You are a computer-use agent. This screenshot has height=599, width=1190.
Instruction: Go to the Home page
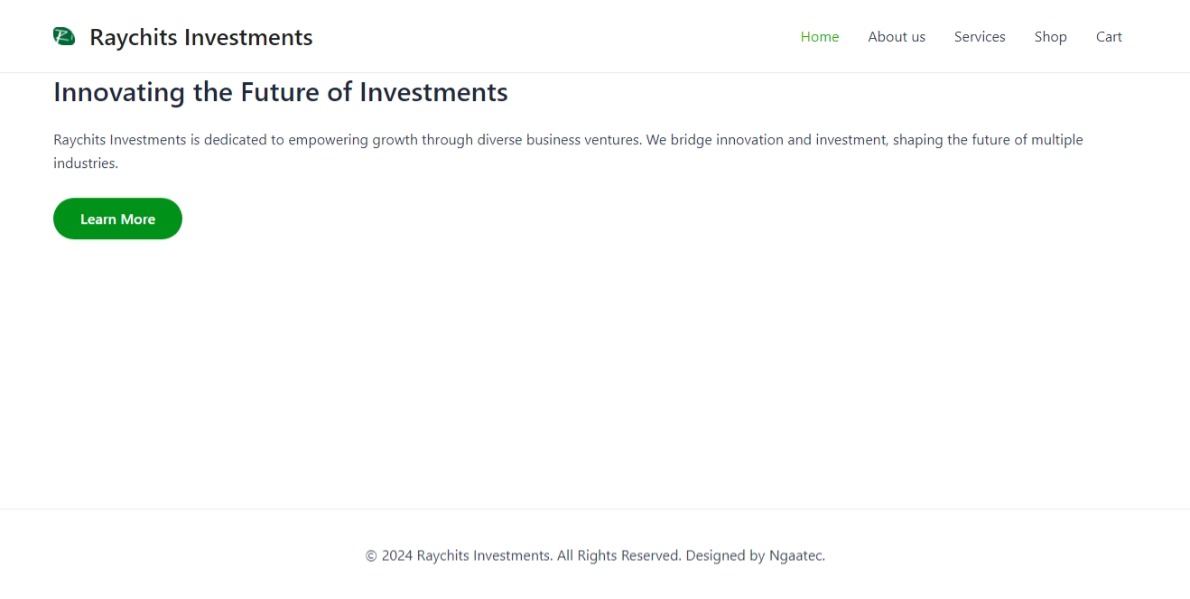(819, 37)
